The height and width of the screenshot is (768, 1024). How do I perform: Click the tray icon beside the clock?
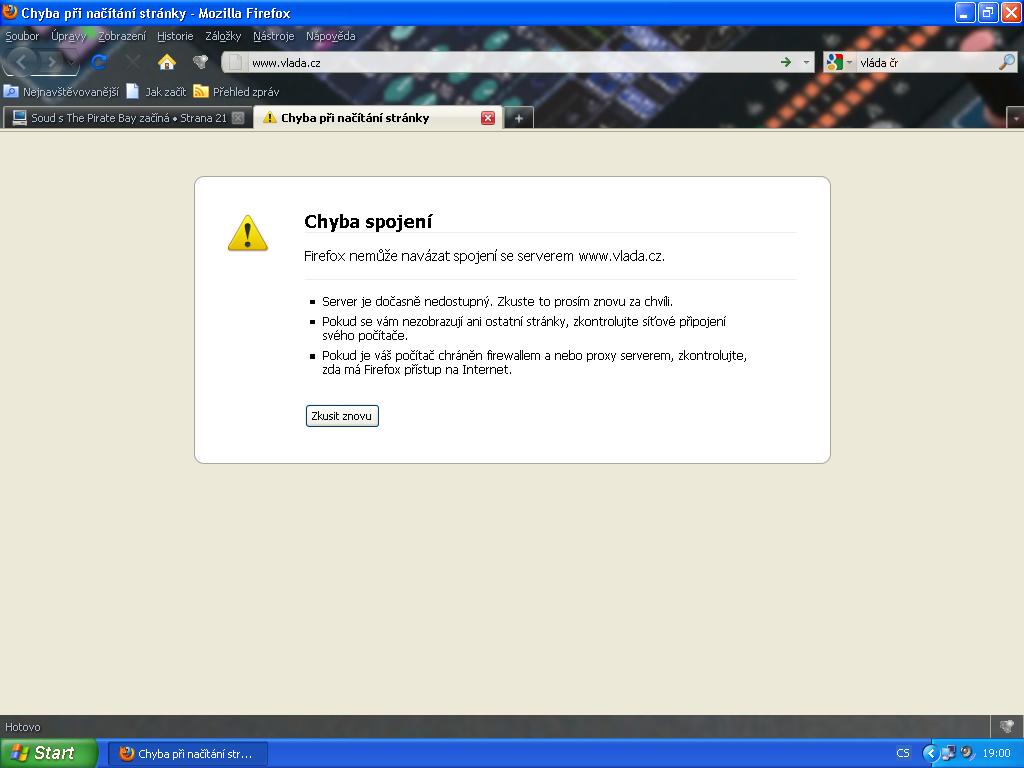(968, 753)
